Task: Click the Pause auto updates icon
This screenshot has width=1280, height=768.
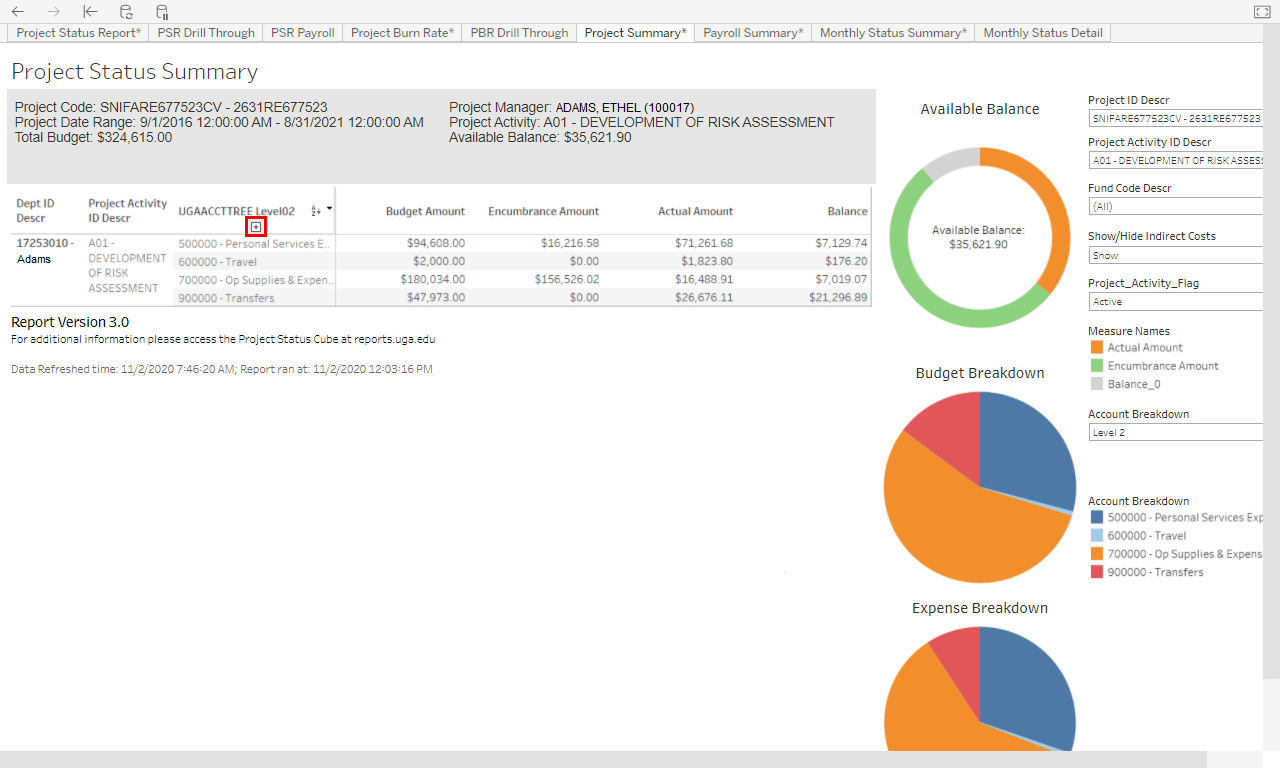Action: coord(162,12)
